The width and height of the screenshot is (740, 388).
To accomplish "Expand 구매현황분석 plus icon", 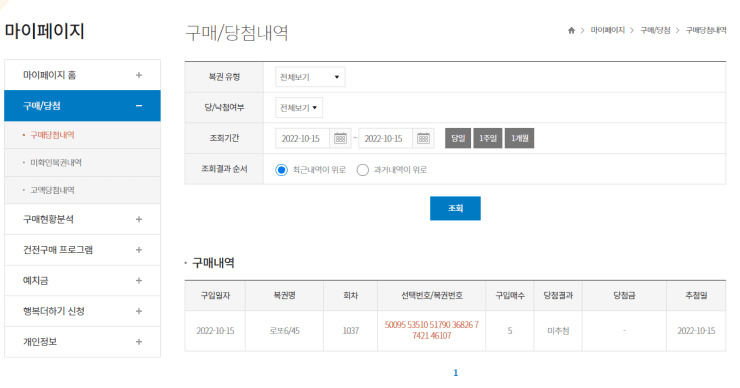I will (x=139, y=219).
